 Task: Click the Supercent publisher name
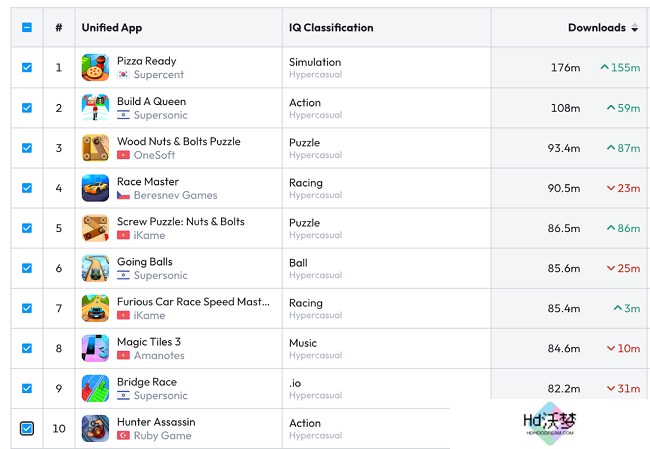[x=159, y=75]
